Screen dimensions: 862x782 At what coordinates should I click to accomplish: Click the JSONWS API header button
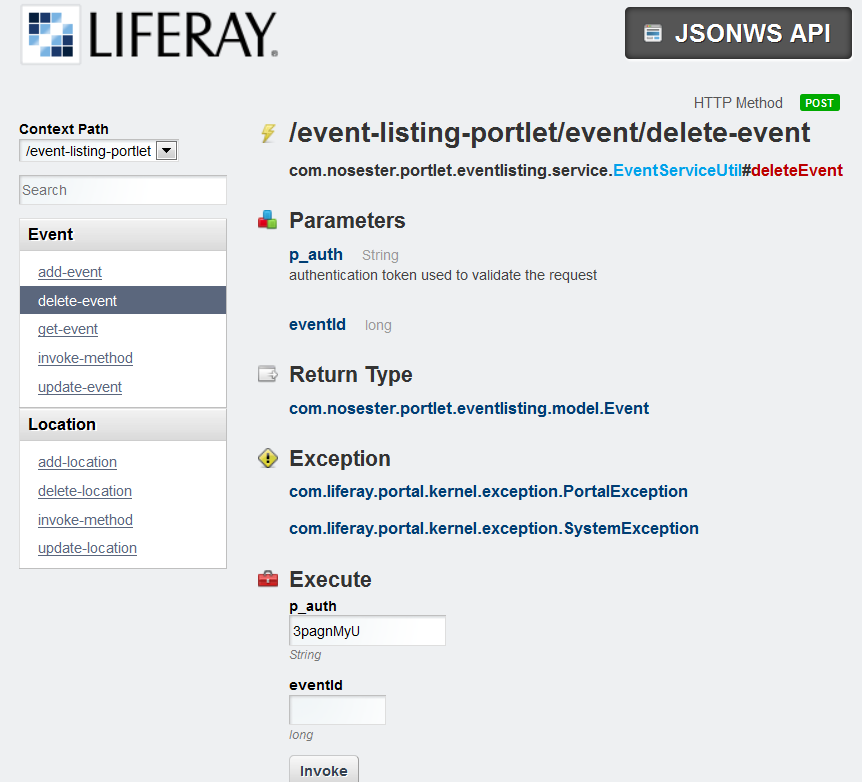[738, 33]
